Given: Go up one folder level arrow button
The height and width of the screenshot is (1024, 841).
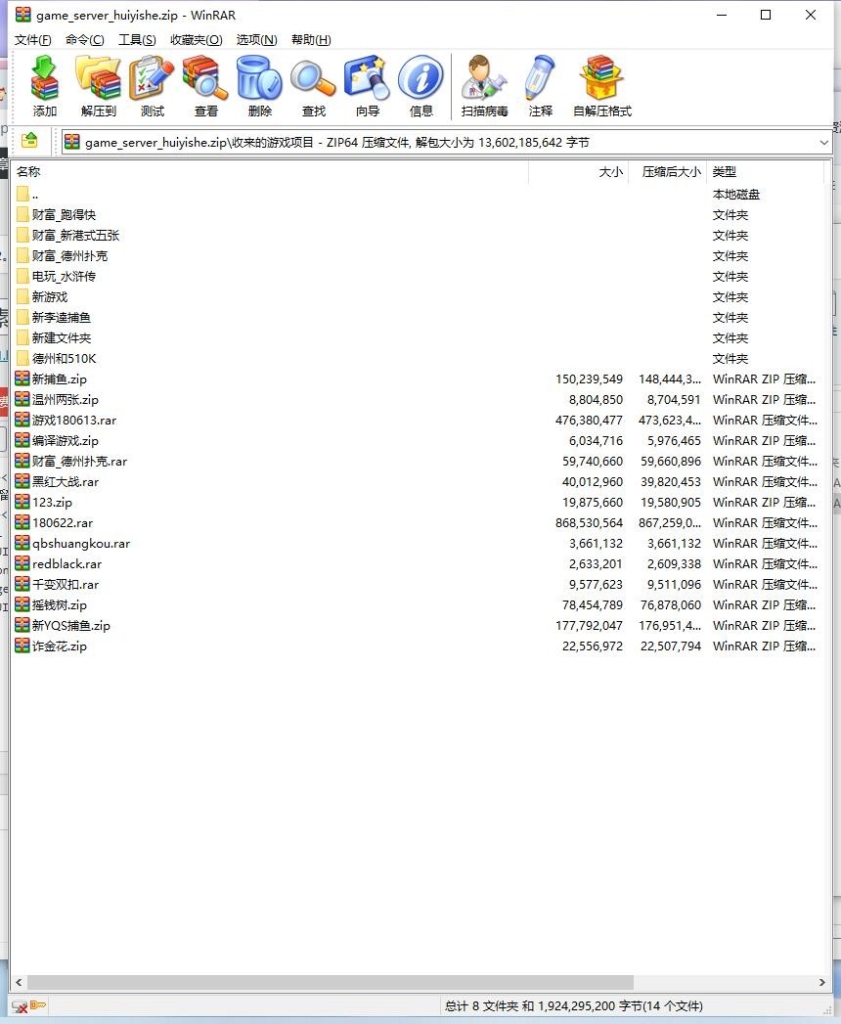Looking at the screenshot, I should point(30,141).
